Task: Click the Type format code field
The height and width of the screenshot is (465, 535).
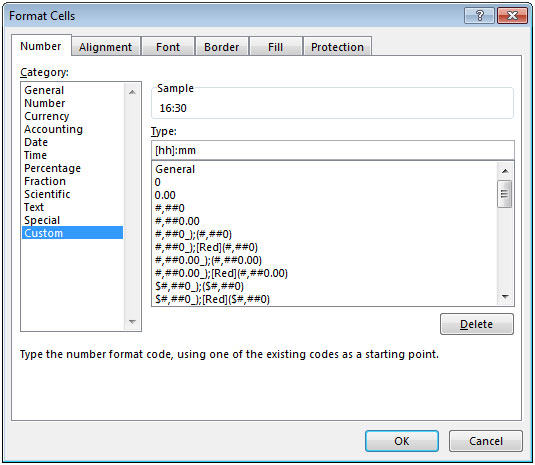Action: 333,150
